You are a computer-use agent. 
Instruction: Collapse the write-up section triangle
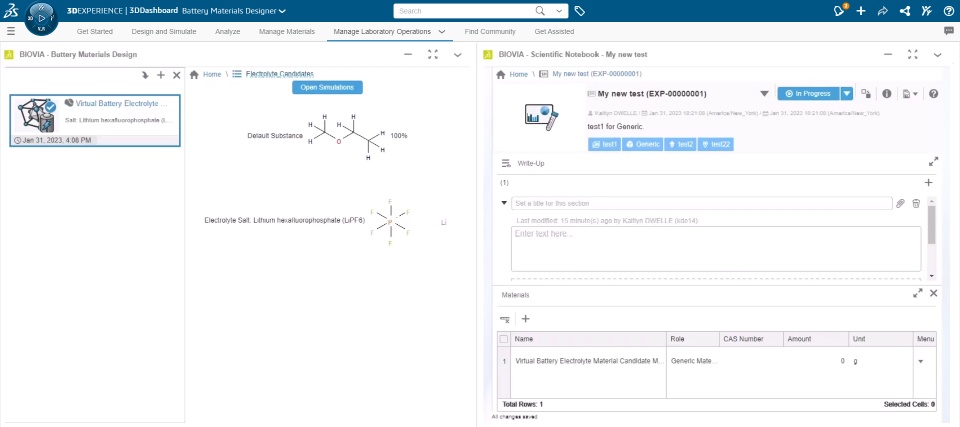pyautogui.click(x=504, y=203)
